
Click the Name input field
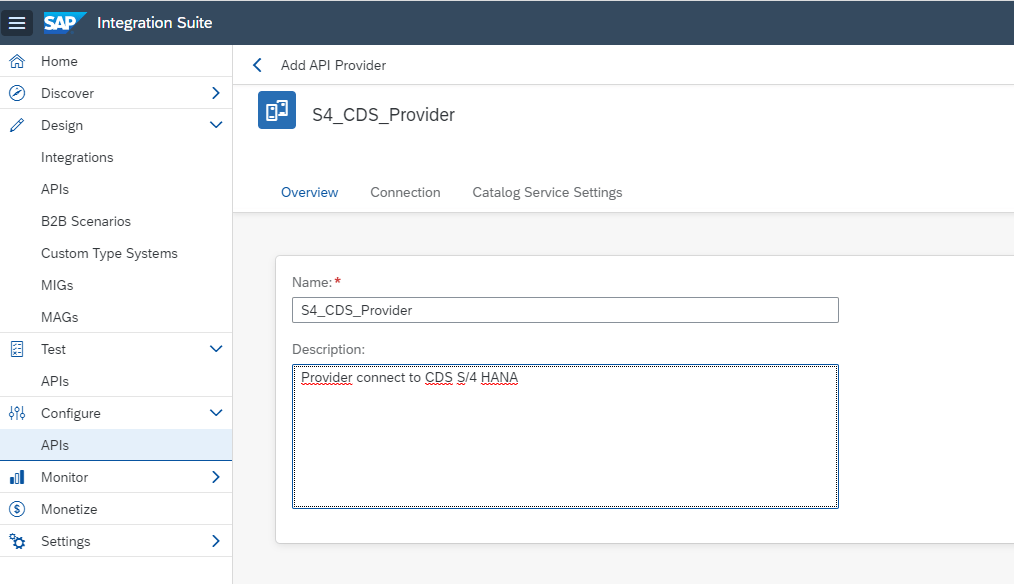(565, 310)
